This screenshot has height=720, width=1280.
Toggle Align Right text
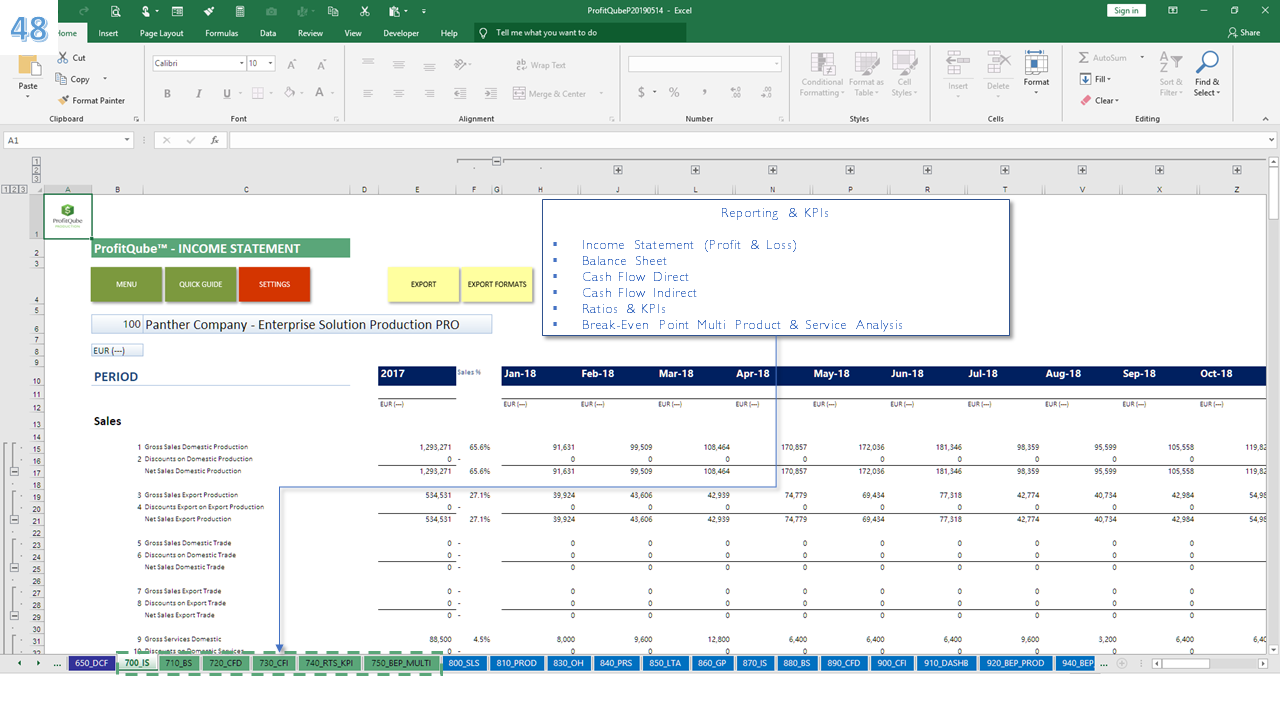(x=427, y=93)
